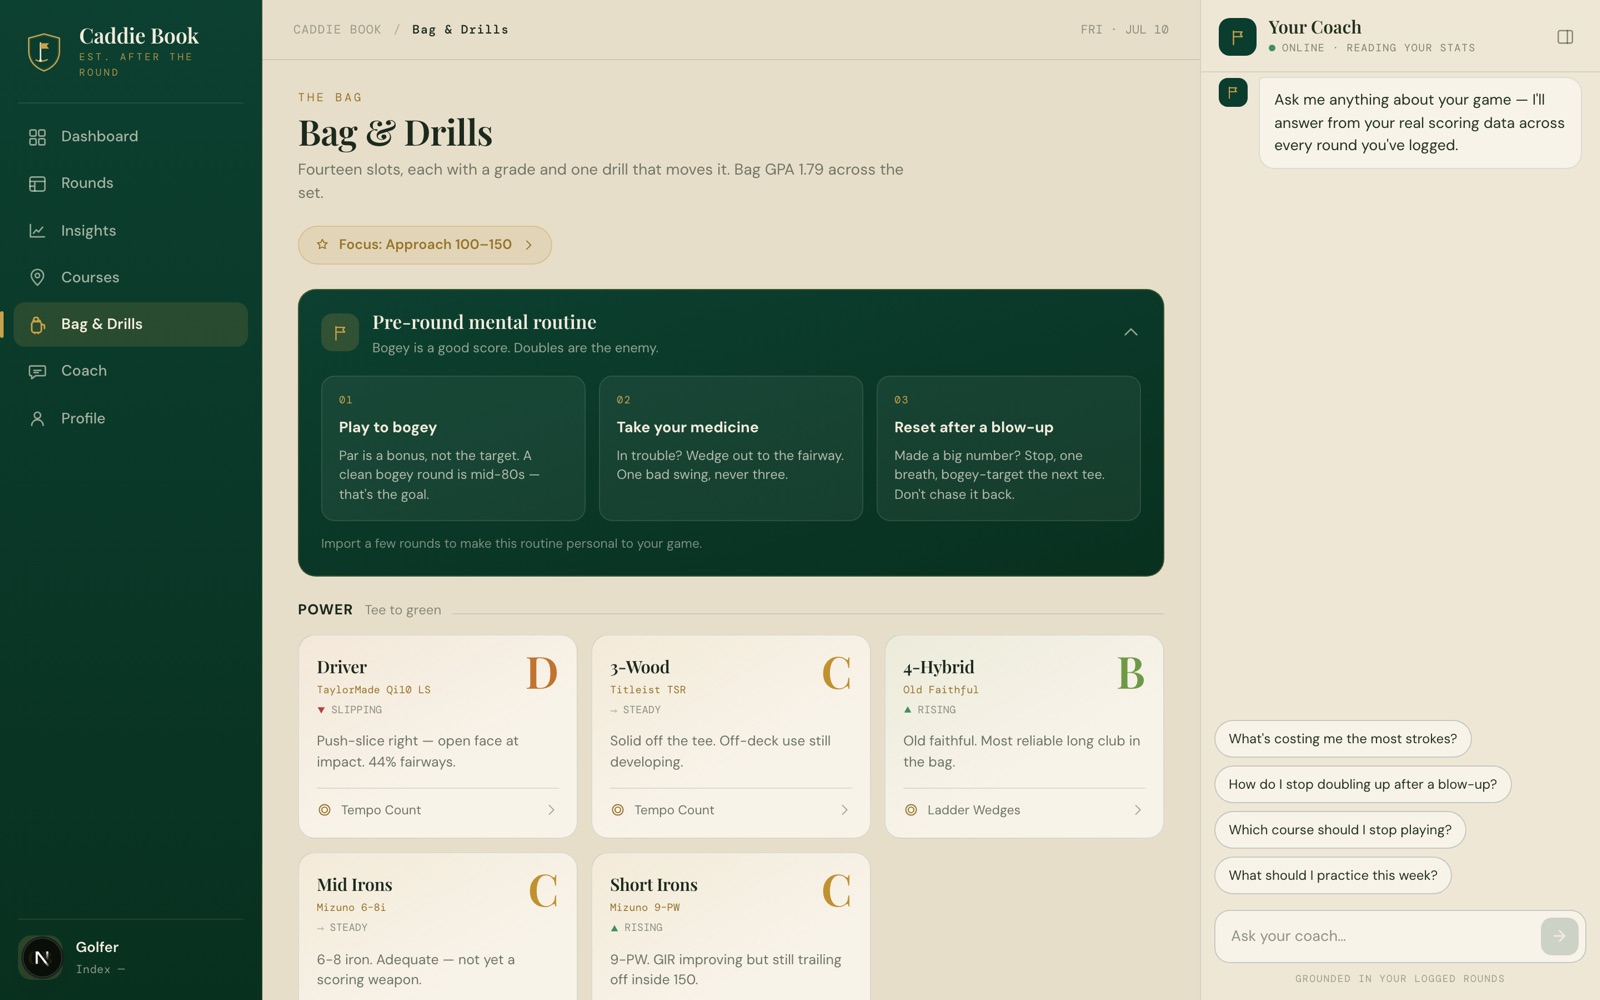Screen dimensions: 1600x1000
Task: Click the flag icon in mental routine card
Action: tap(340, 332)
